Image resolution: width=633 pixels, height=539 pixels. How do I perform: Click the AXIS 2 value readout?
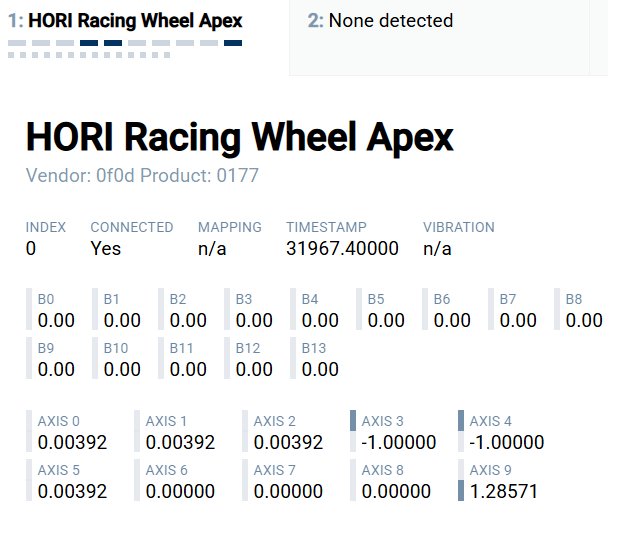[x=288, y=442]
